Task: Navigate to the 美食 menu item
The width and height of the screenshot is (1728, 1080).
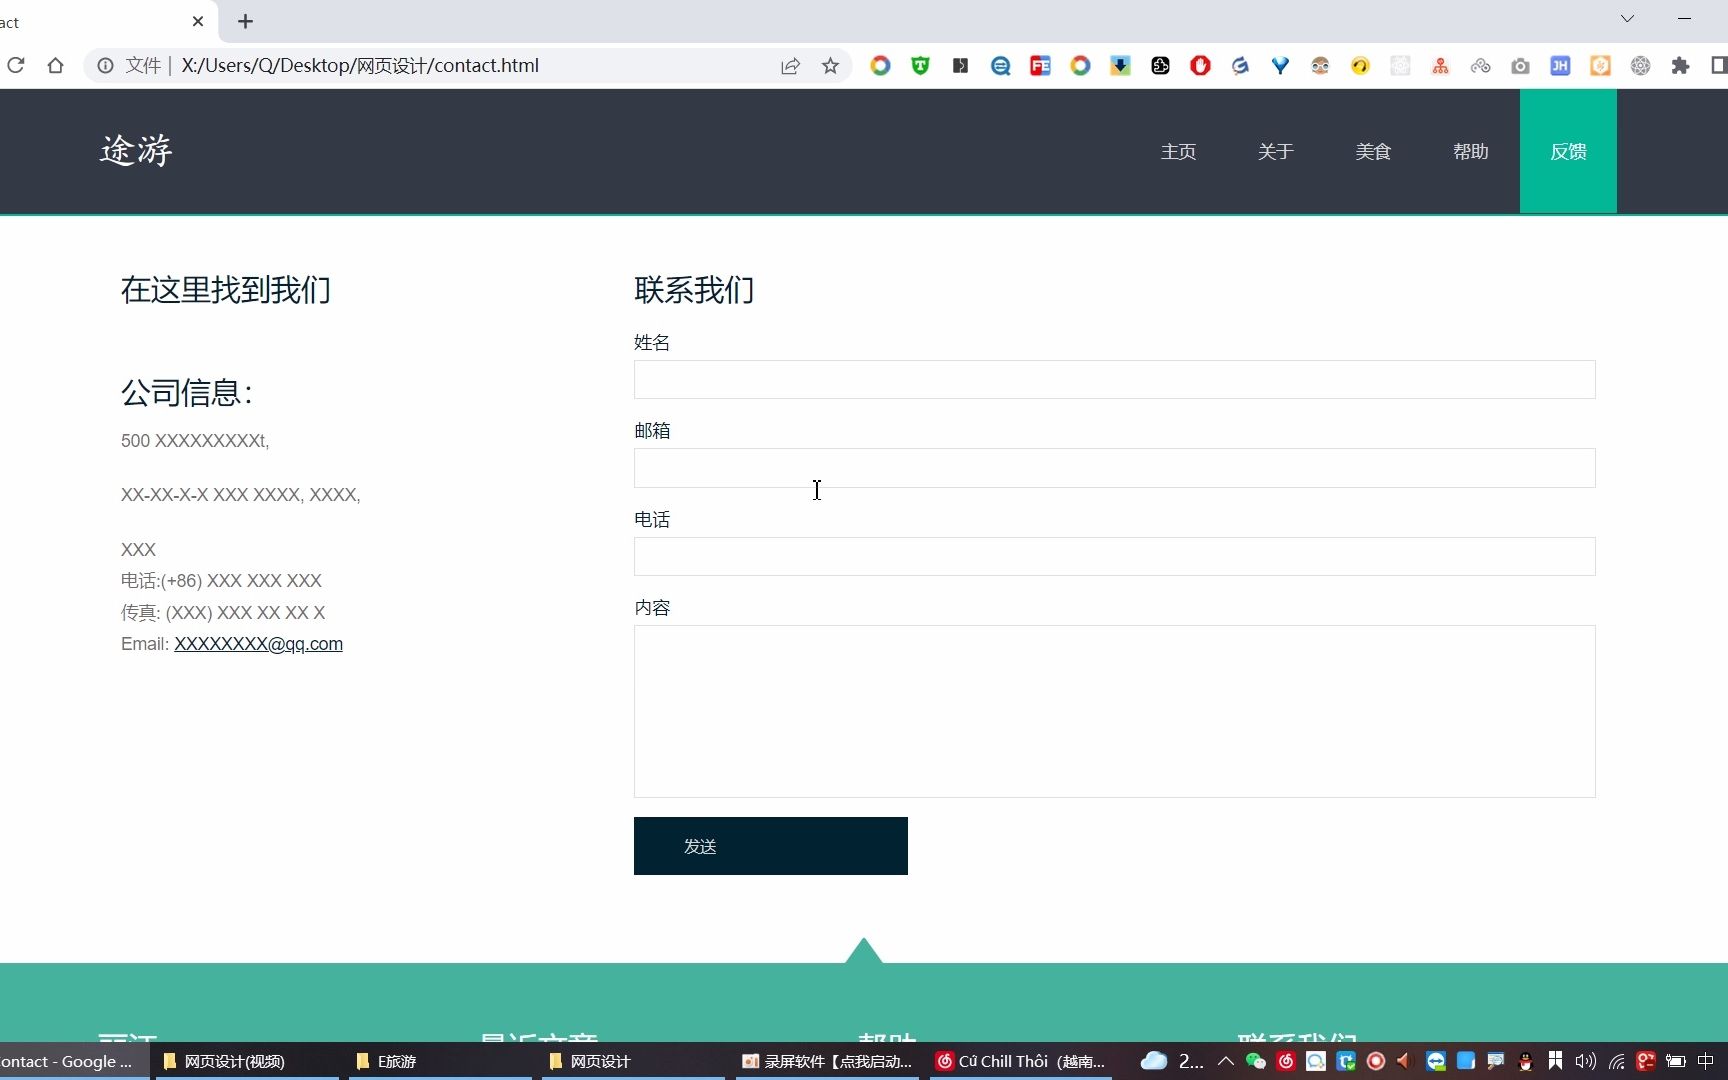Action: tap(1373, 151)
